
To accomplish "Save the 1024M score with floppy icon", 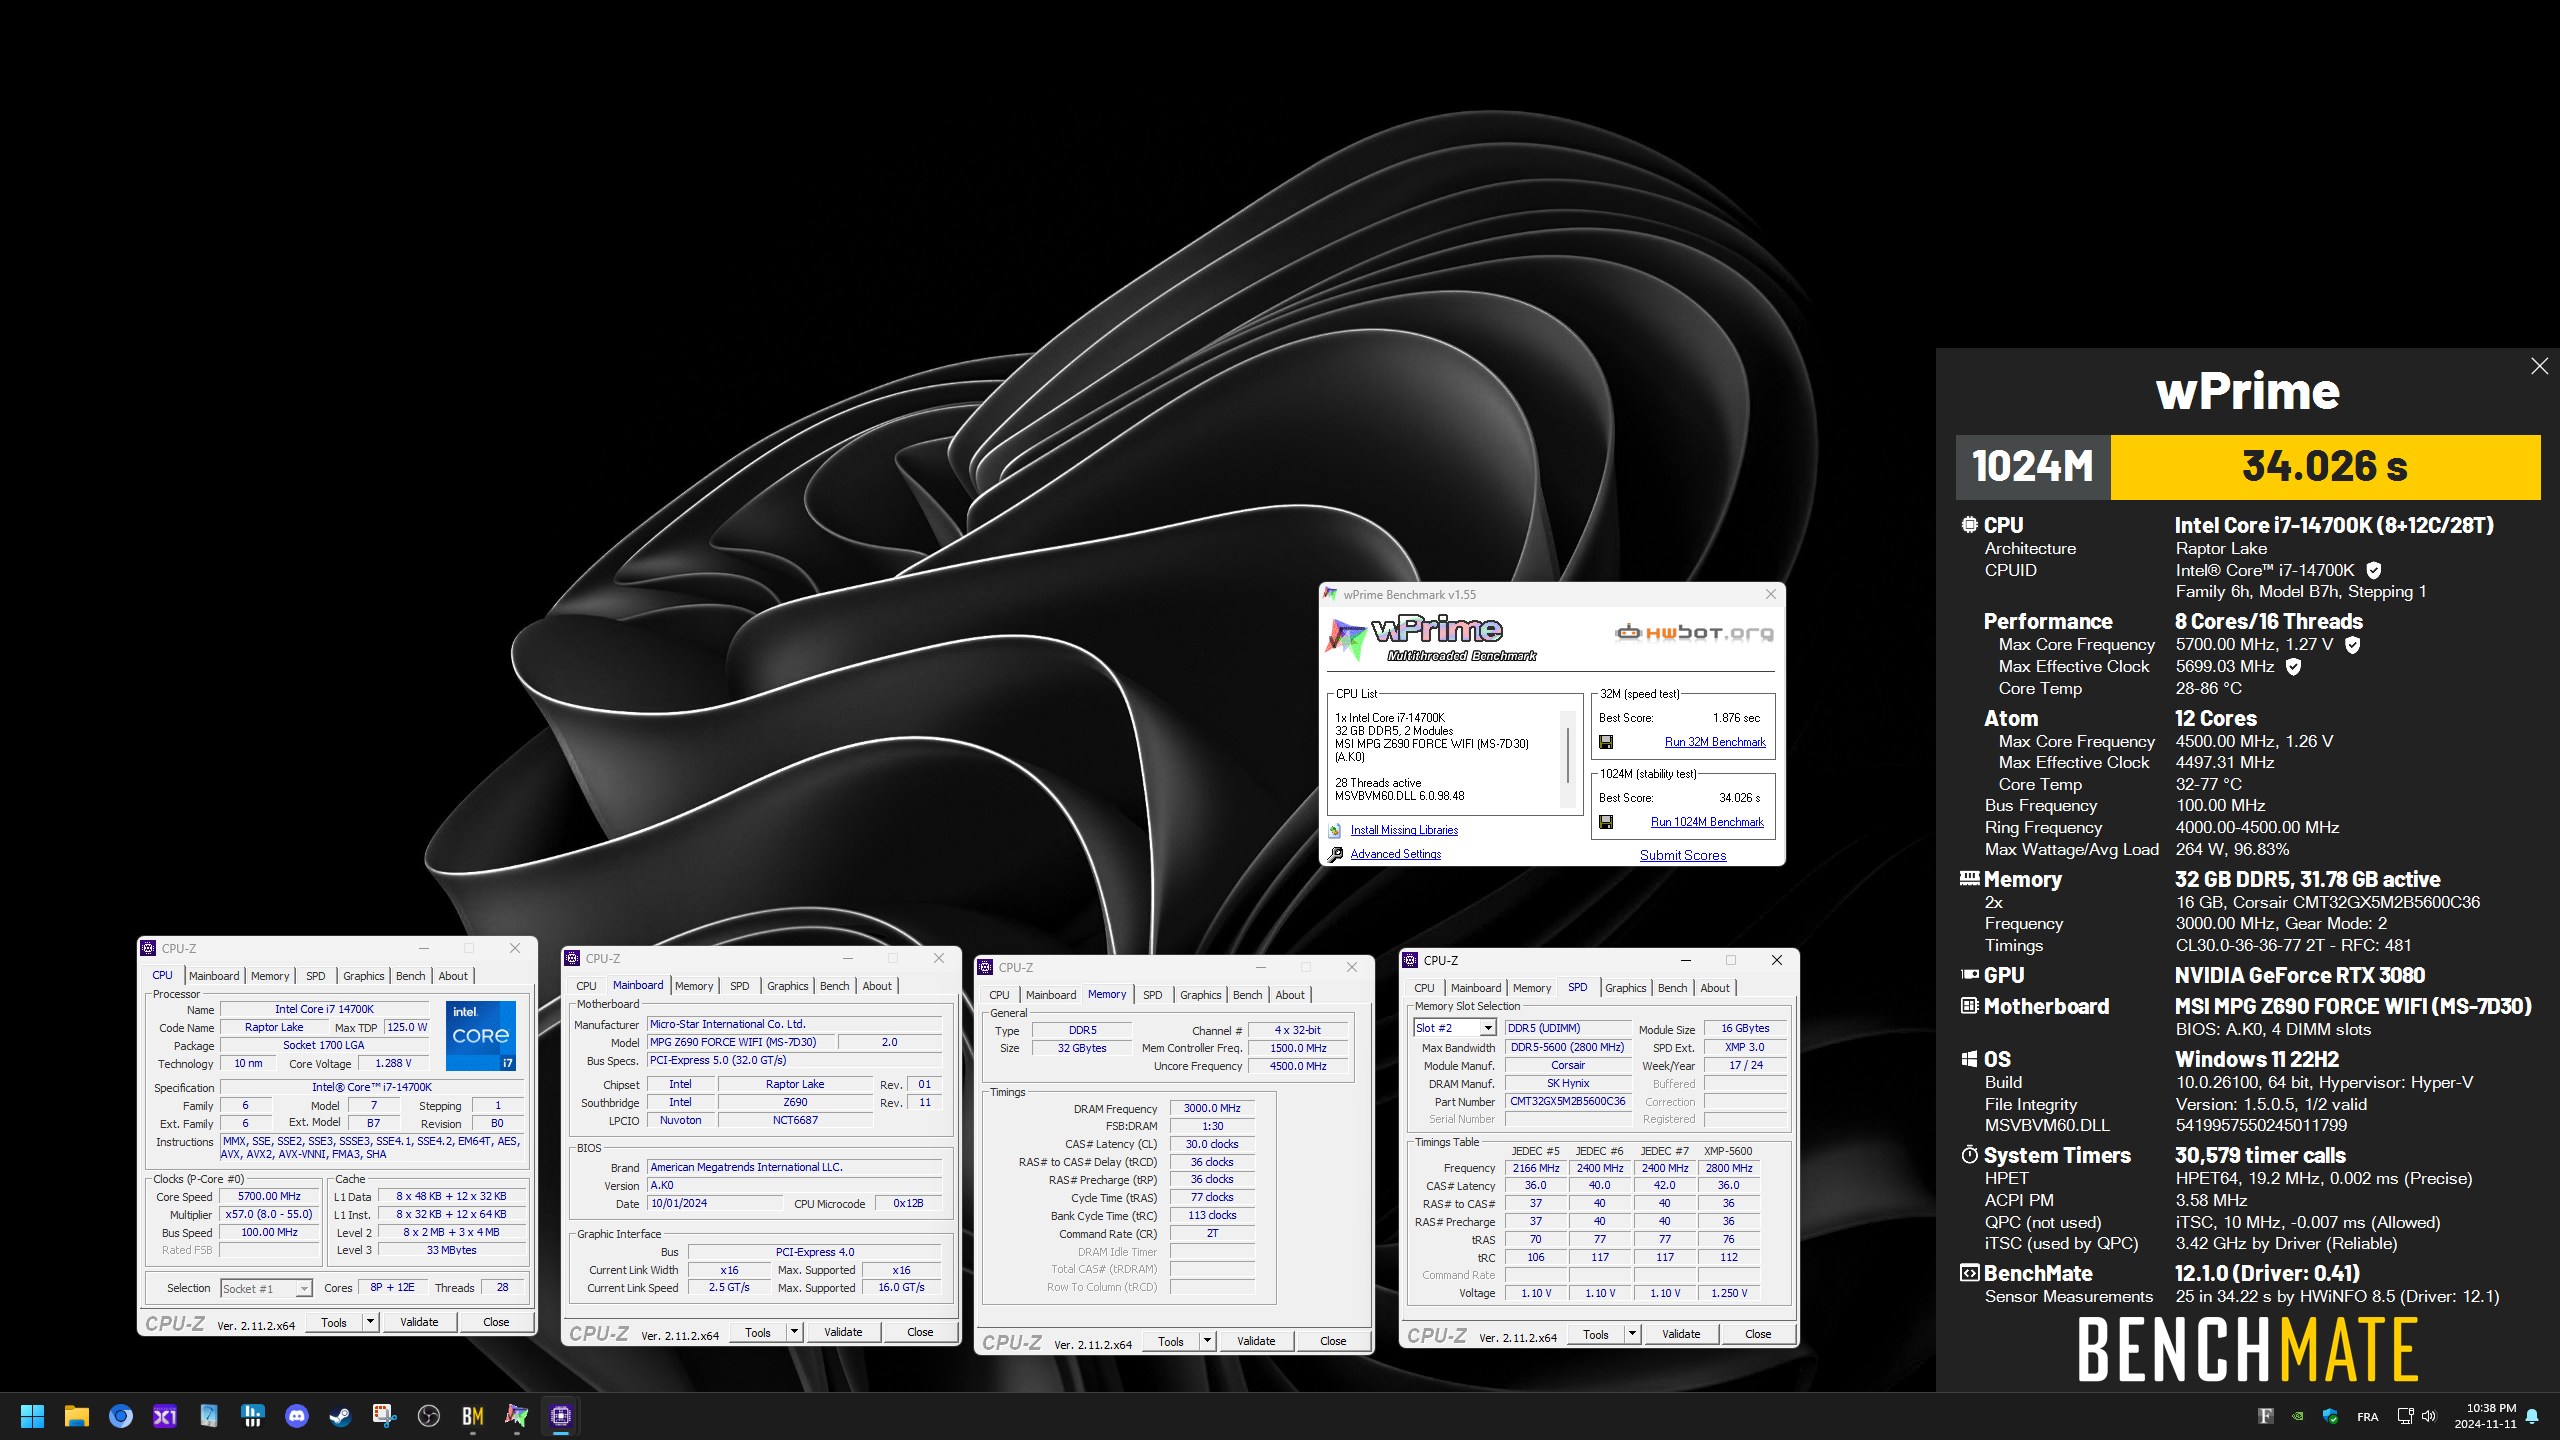I will [x=1606, y=822].
